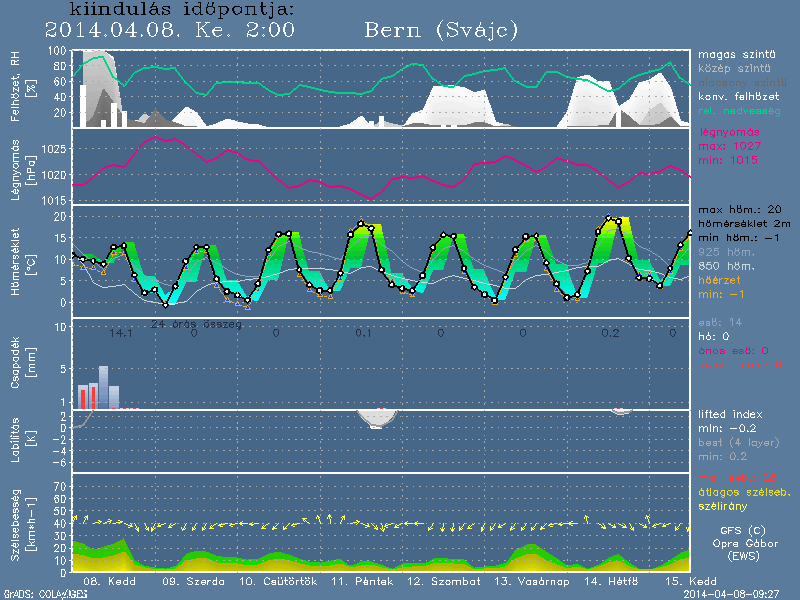The image size is (800, 600).
Task: Click the 'Opre Gábor' author name
Action: [742, 543]
